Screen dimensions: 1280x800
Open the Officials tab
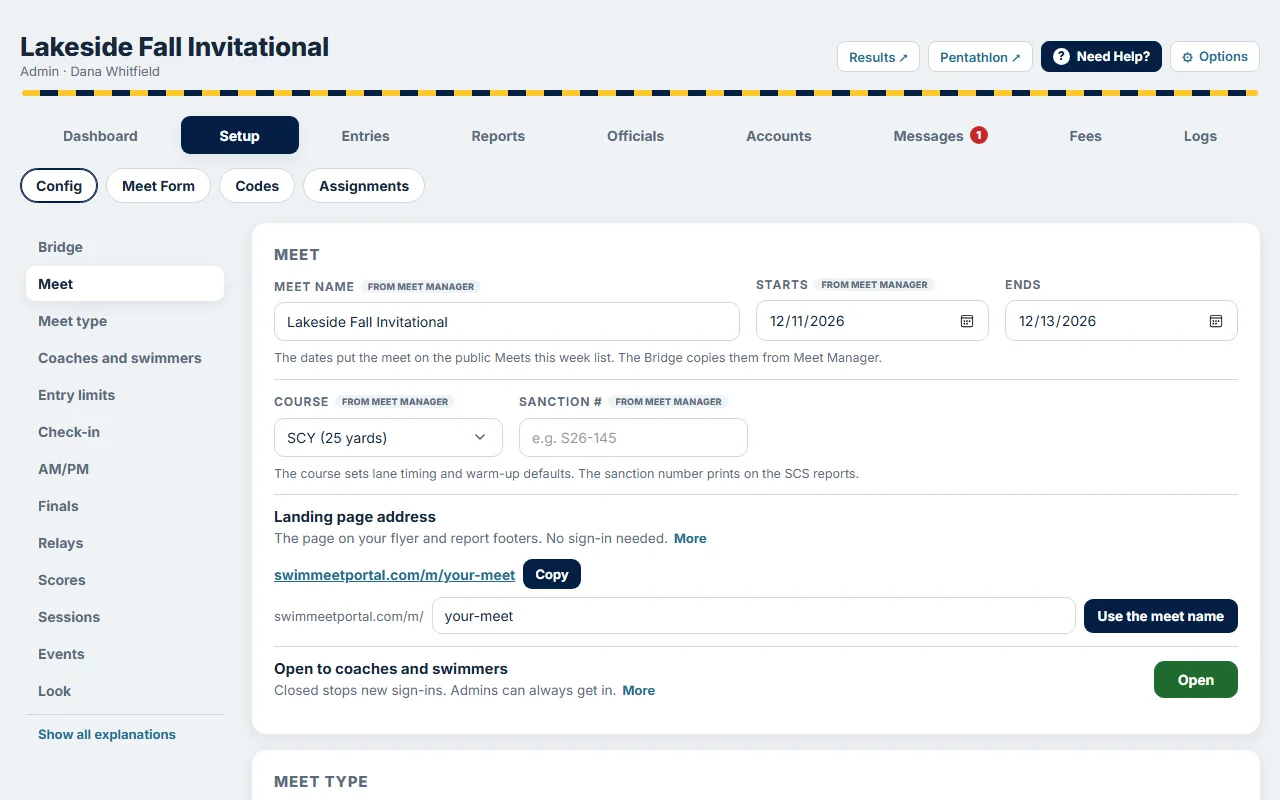click(x=635, y=136)
